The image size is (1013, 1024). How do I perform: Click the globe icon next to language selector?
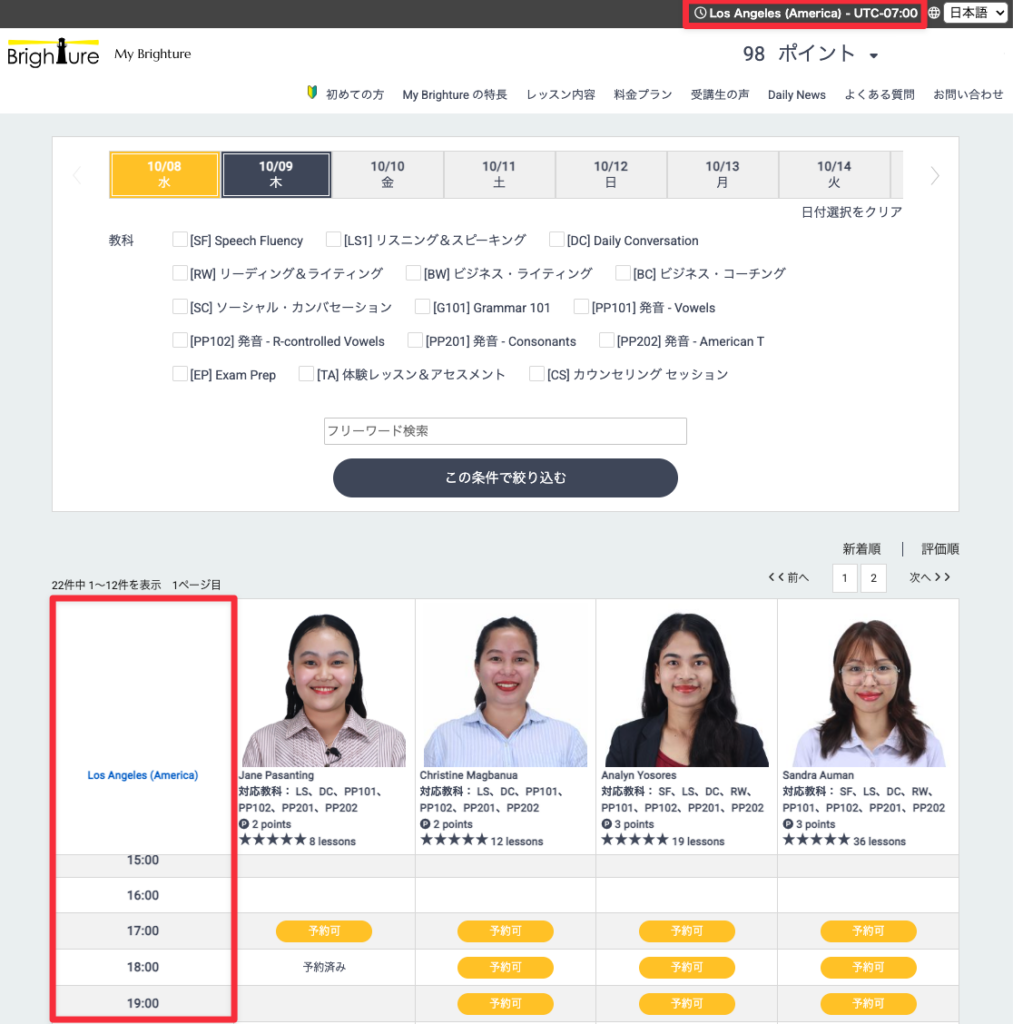coord(934,13)
